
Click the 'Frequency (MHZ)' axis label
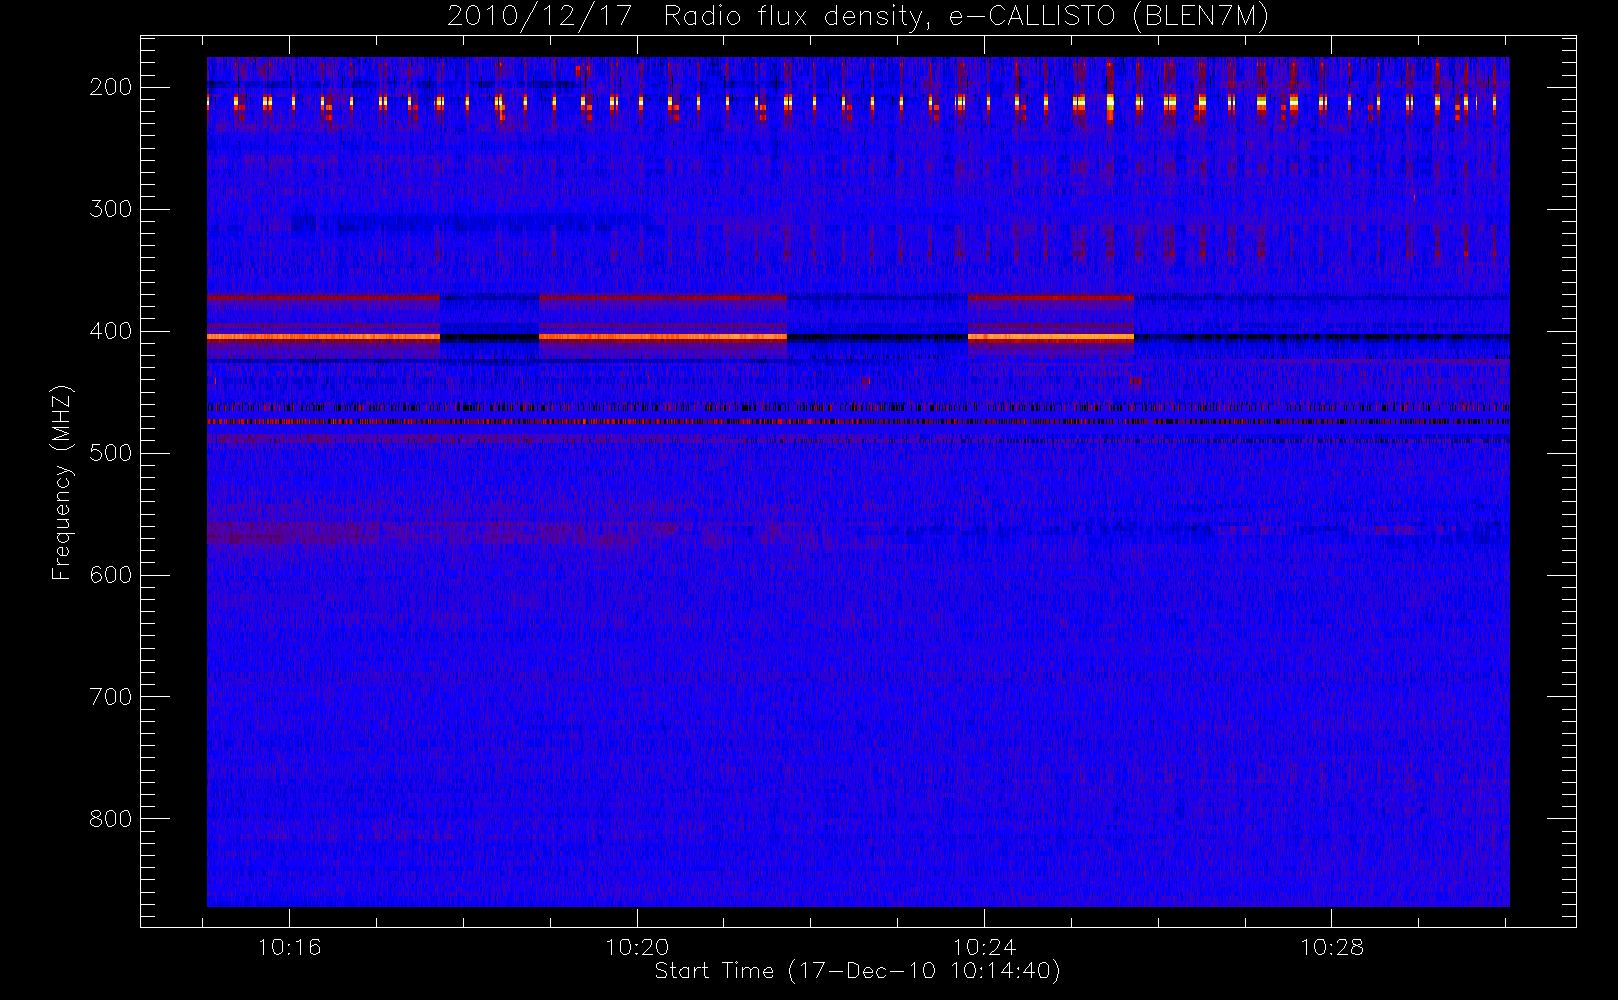coord(62,482)
